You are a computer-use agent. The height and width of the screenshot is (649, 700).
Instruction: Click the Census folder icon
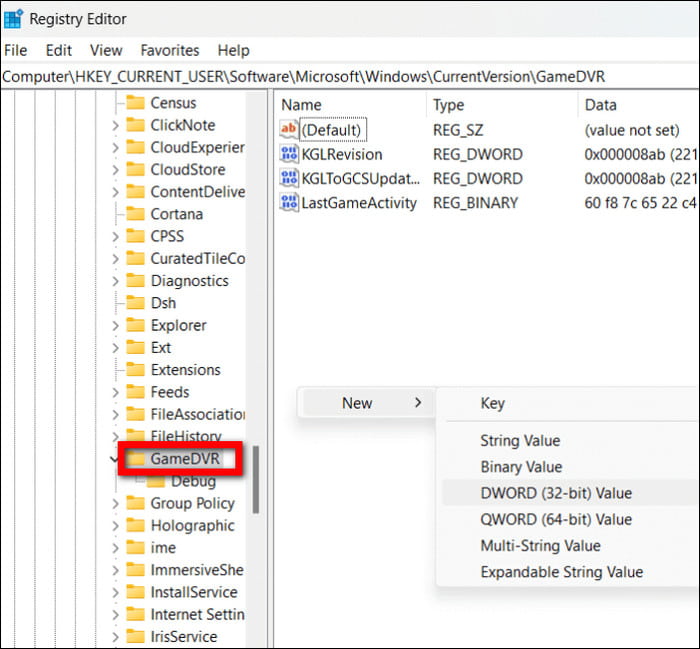coord(135,103)
